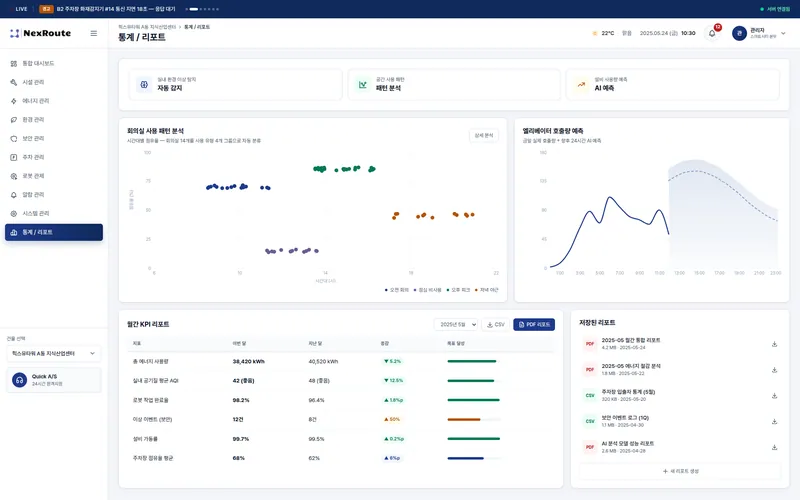Click 99.7% value in 설비 가동률 row

240,439
